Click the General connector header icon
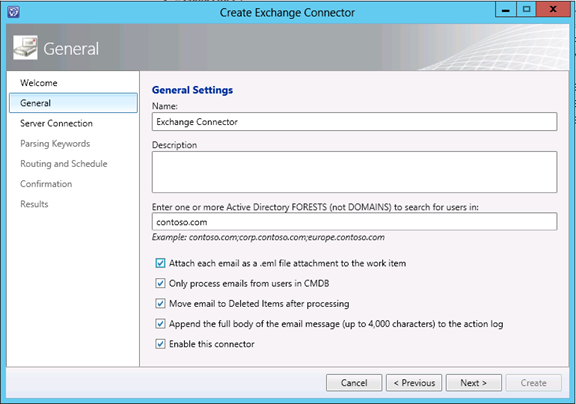The height and width of the screenshot is (404, 576). pyautogui.click(x=25, y=48)
